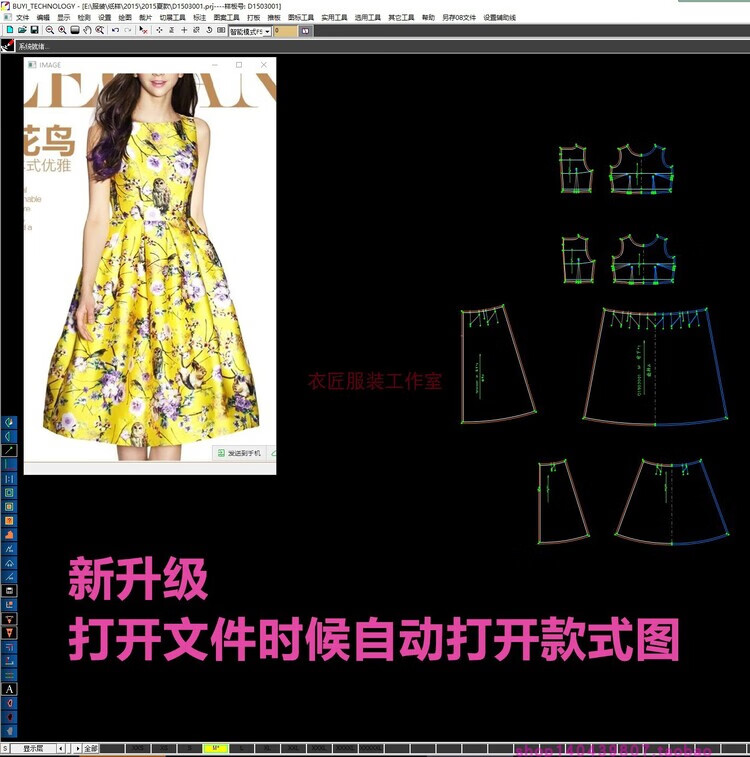The height and width of the screenshot is (757, 750).
Task: Open the 切展工具 menu
Action: [172, 17]
